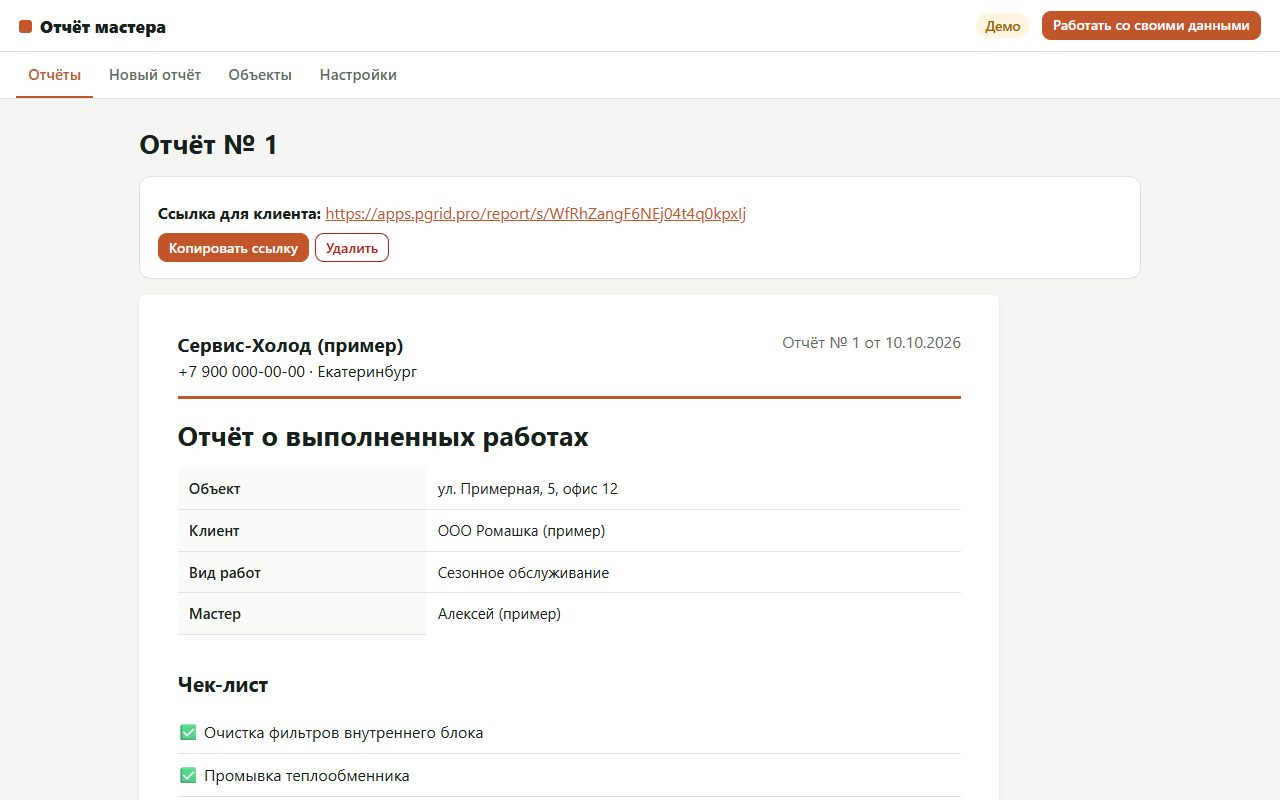
Task: Switch to the Новый отчёт tab
Action: (x=155, y=75)
